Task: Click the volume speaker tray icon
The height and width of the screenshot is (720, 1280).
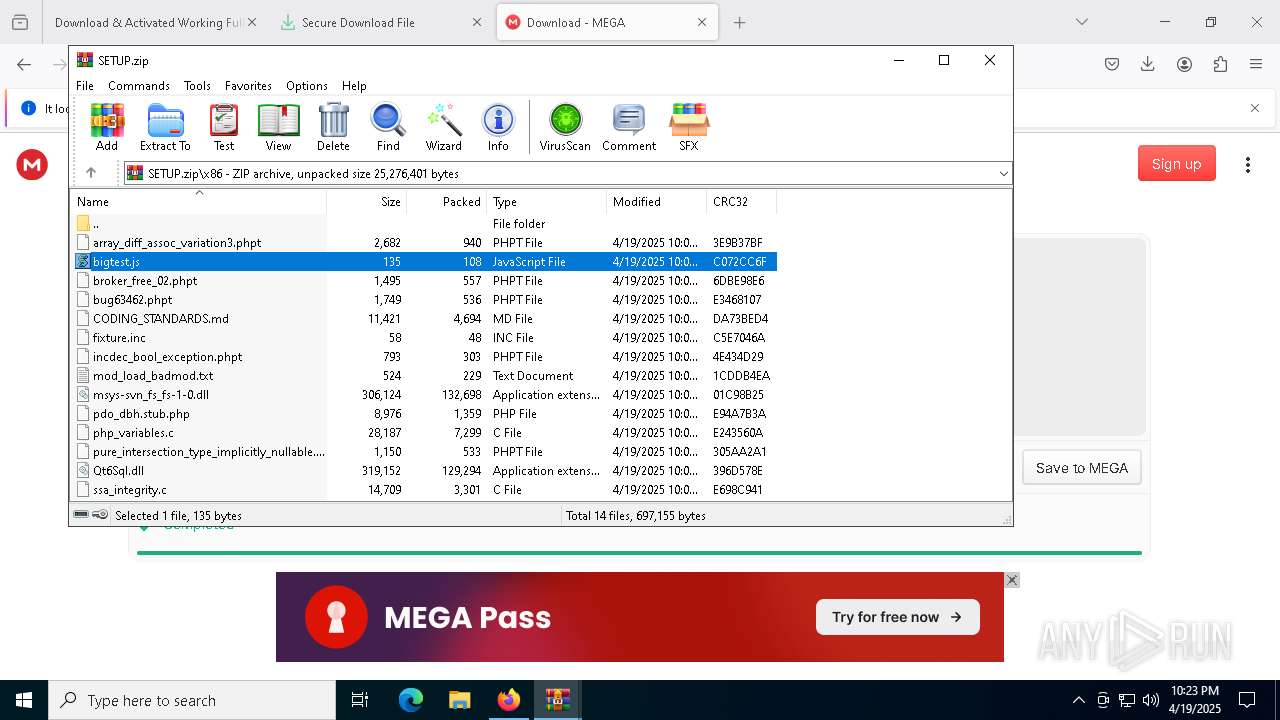Action: pos(1151,700)
